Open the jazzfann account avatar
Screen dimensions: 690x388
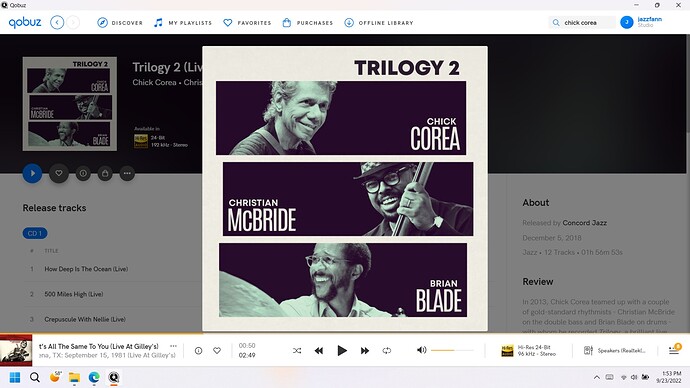tap(626, 22)
